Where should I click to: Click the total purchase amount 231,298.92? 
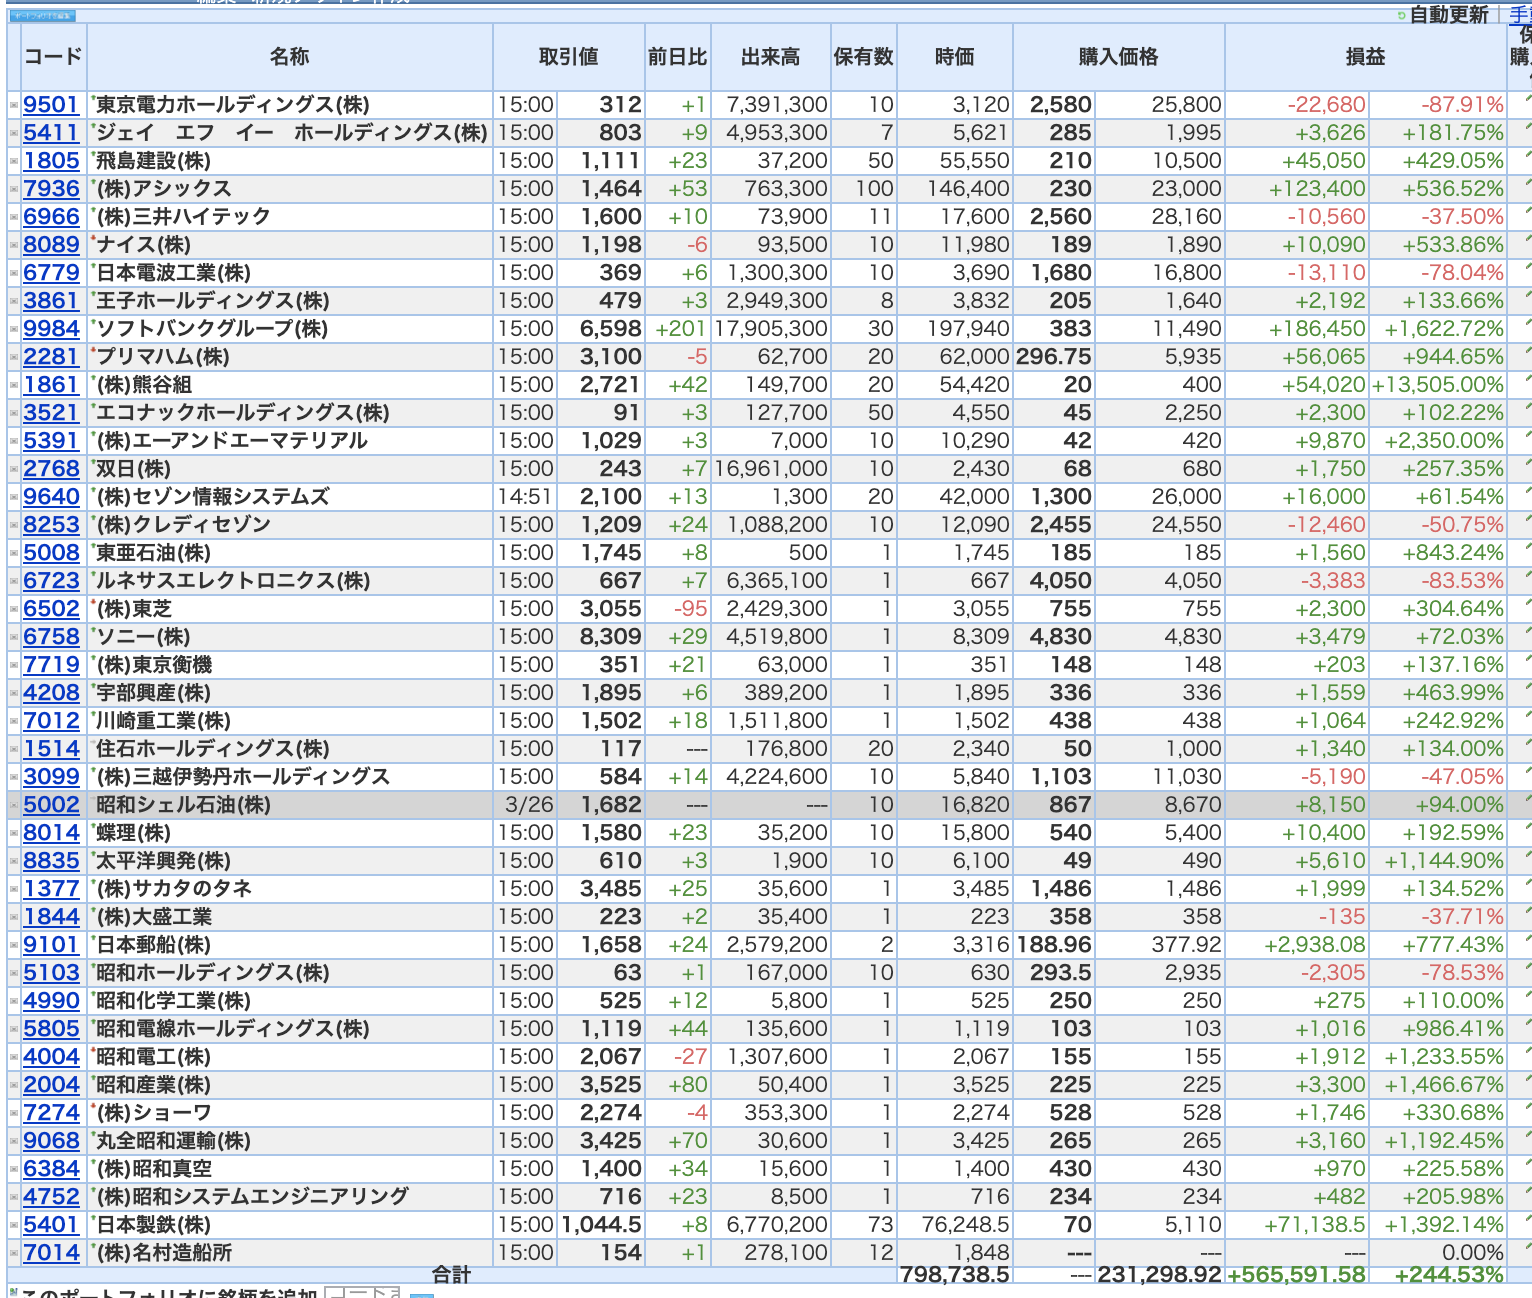click(1160, 1275)
